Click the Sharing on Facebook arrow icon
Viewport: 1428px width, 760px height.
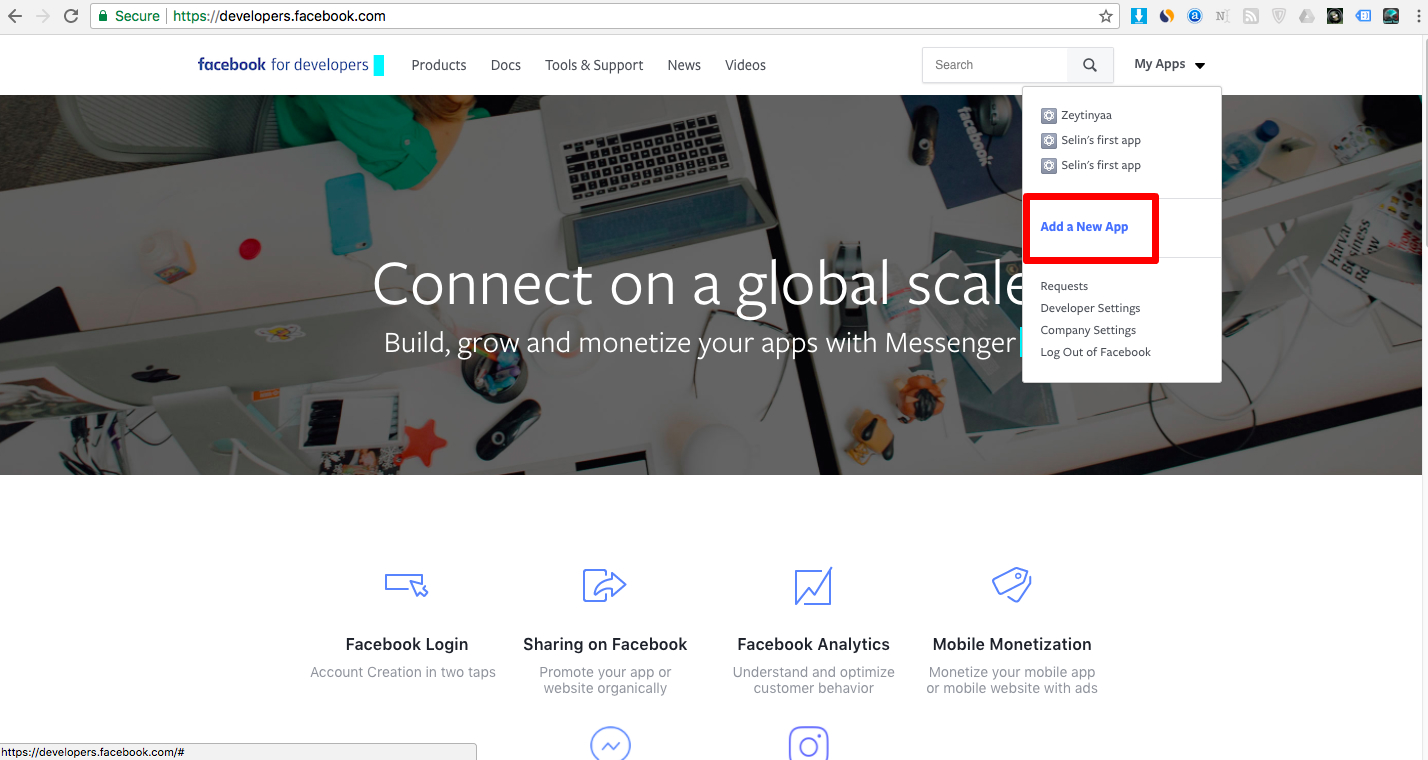[604, 585]
